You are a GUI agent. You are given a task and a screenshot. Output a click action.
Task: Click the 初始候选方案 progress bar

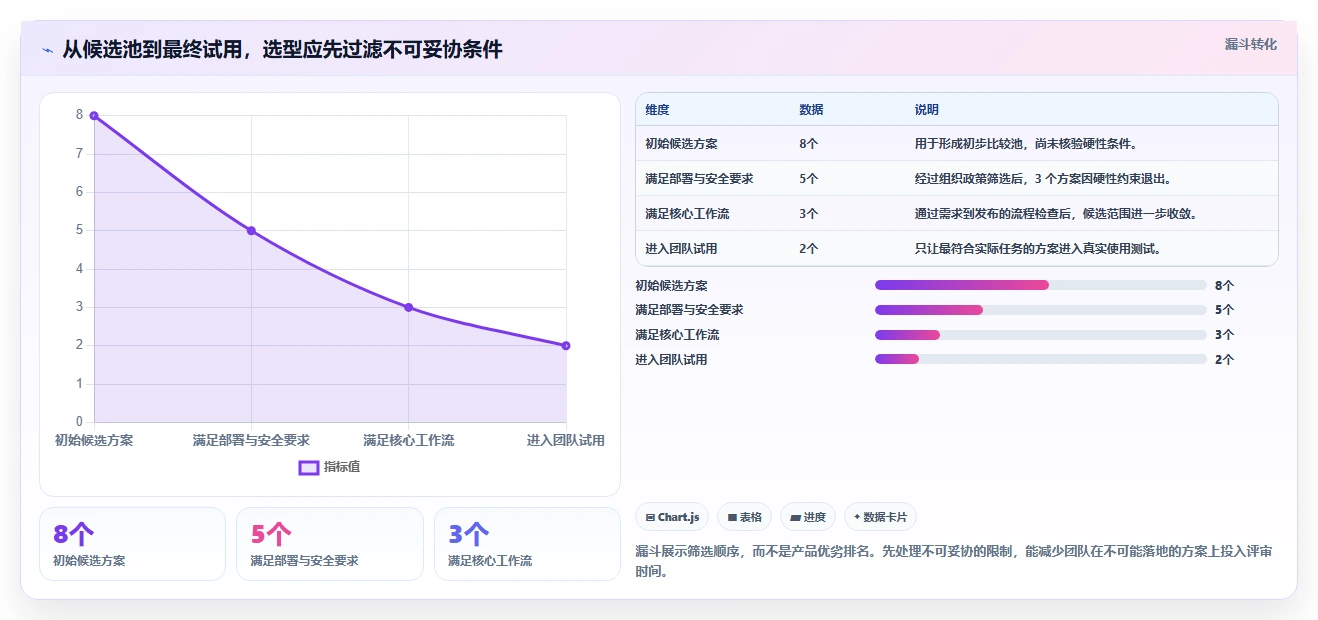tap(1040, 285)
